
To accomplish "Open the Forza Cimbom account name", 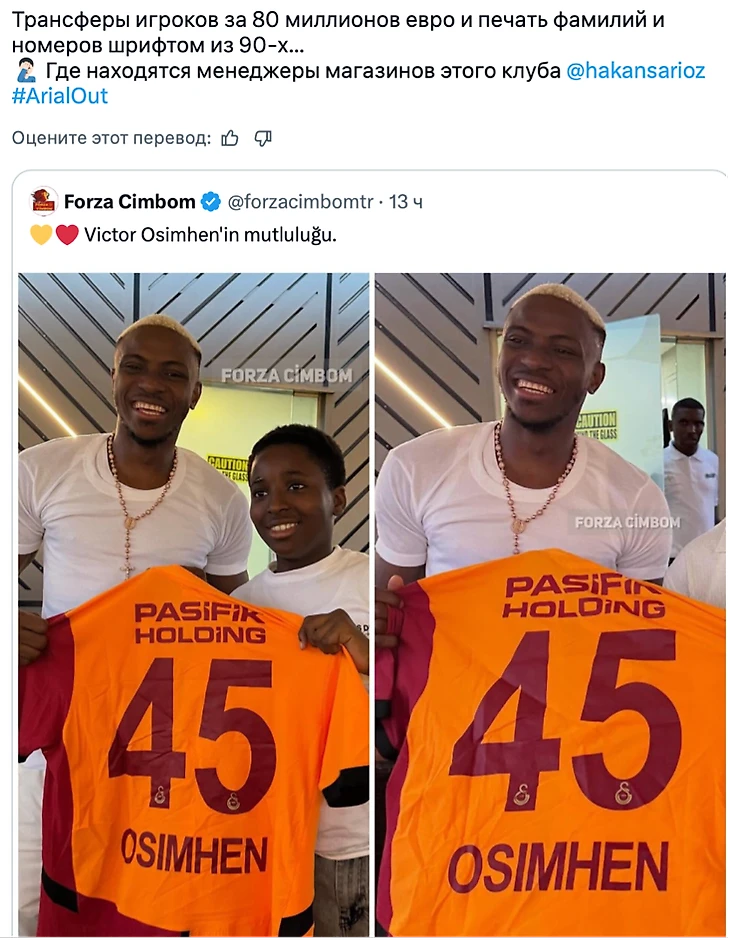I will tap(129, 202).
